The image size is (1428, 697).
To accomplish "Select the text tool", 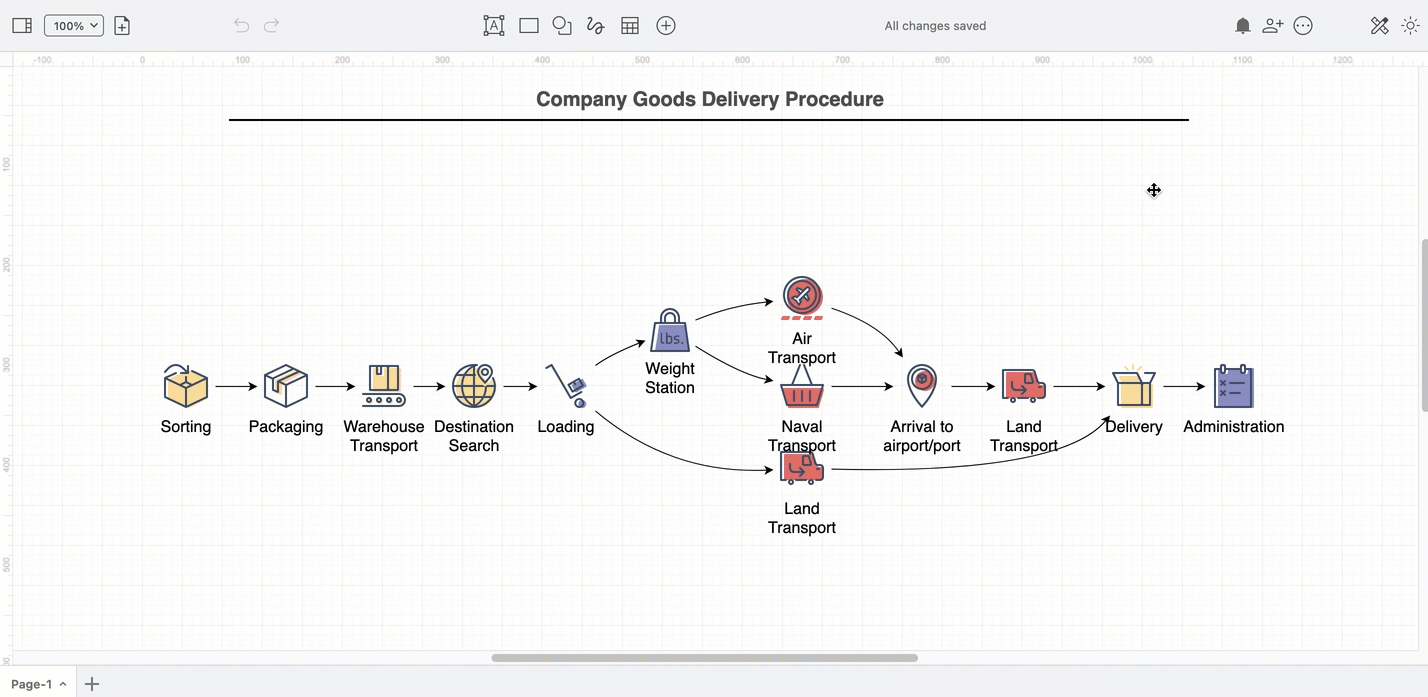I will [494, 26].
